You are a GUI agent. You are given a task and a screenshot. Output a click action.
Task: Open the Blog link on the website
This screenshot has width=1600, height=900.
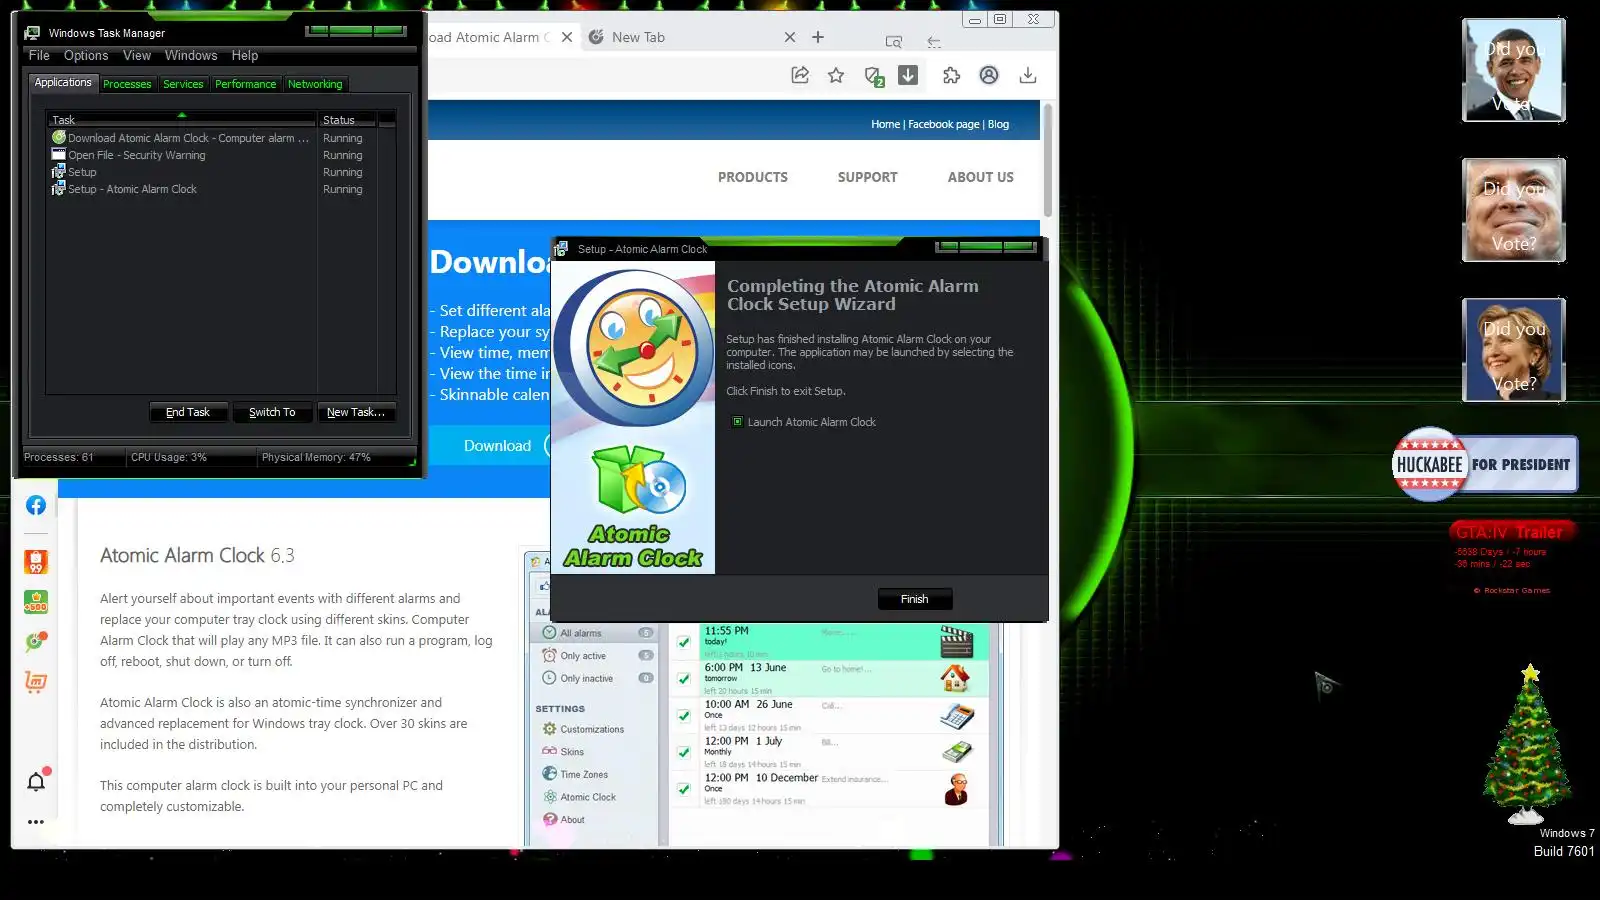click(x=998, y=124)
